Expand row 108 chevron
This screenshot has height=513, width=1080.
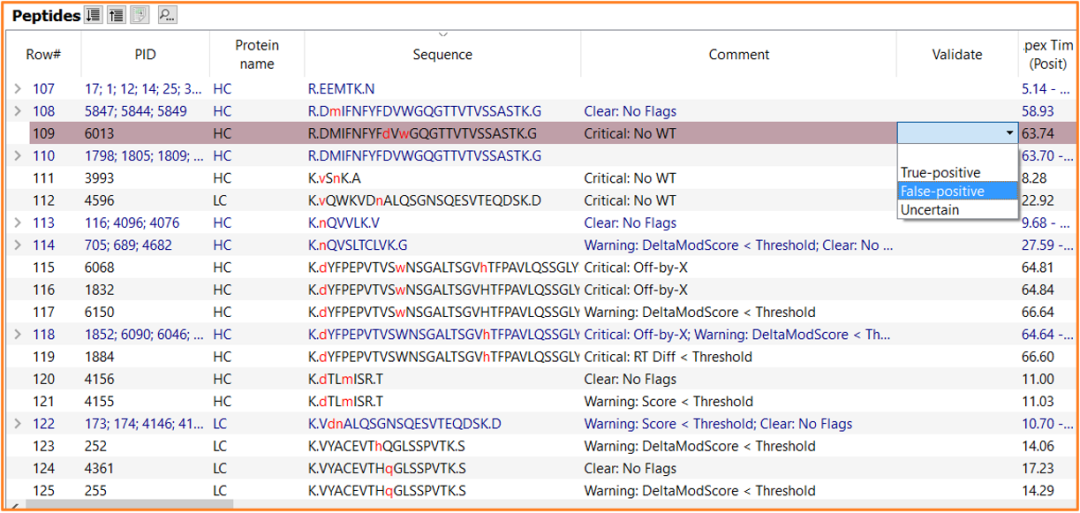point(18,111)
